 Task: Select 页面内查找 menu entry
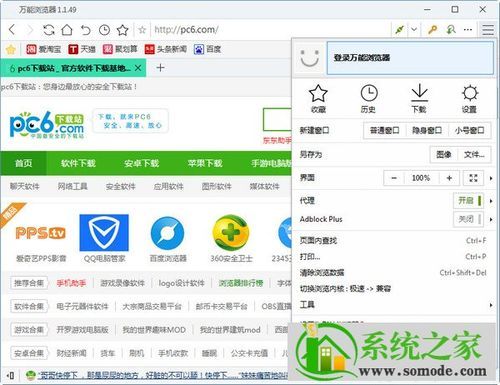(x=393, y=240)
